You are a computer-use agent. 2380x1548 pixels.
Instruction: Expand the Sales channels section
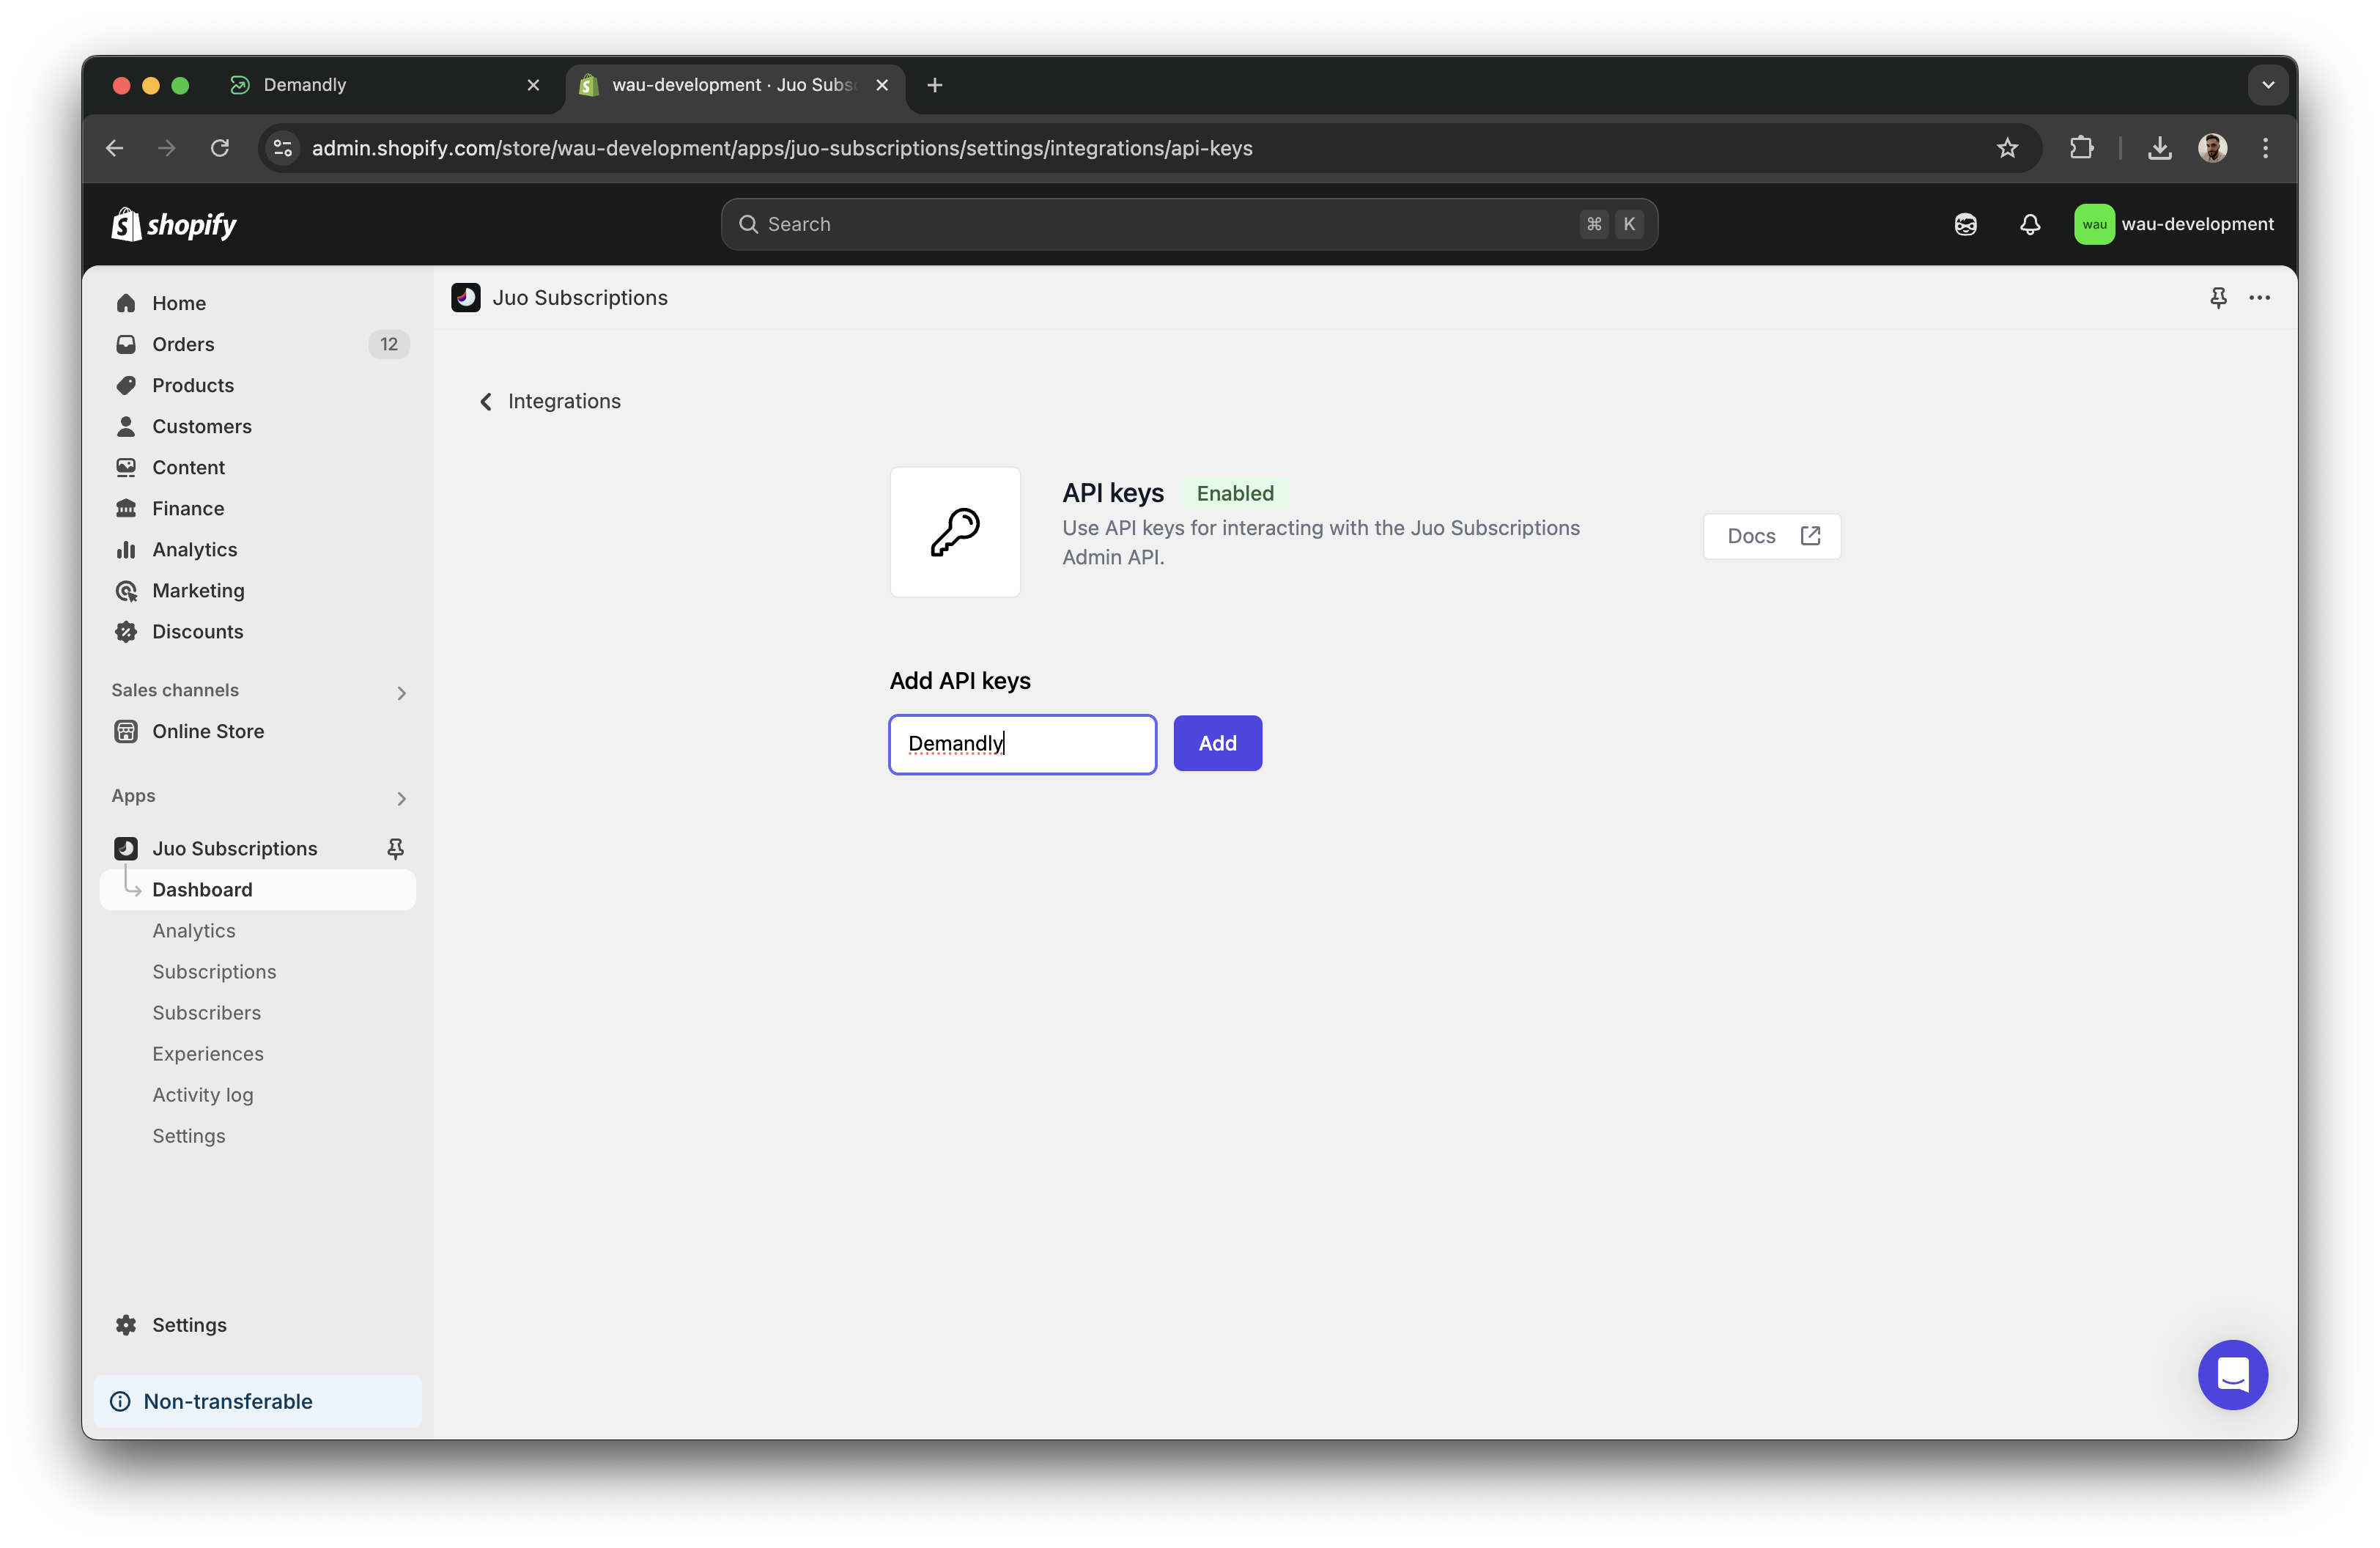point(401,692)
